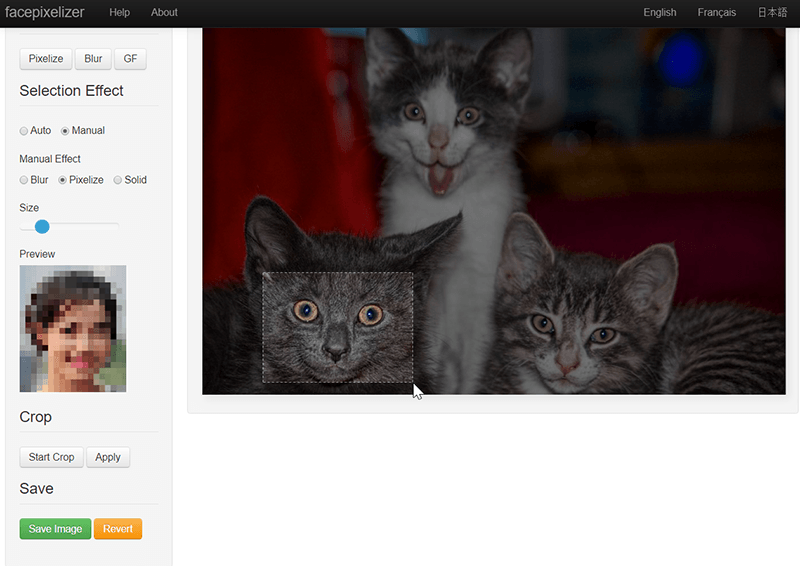800x566 pixels.
Task: Revert the image changes
Action: tap(118, 529)
